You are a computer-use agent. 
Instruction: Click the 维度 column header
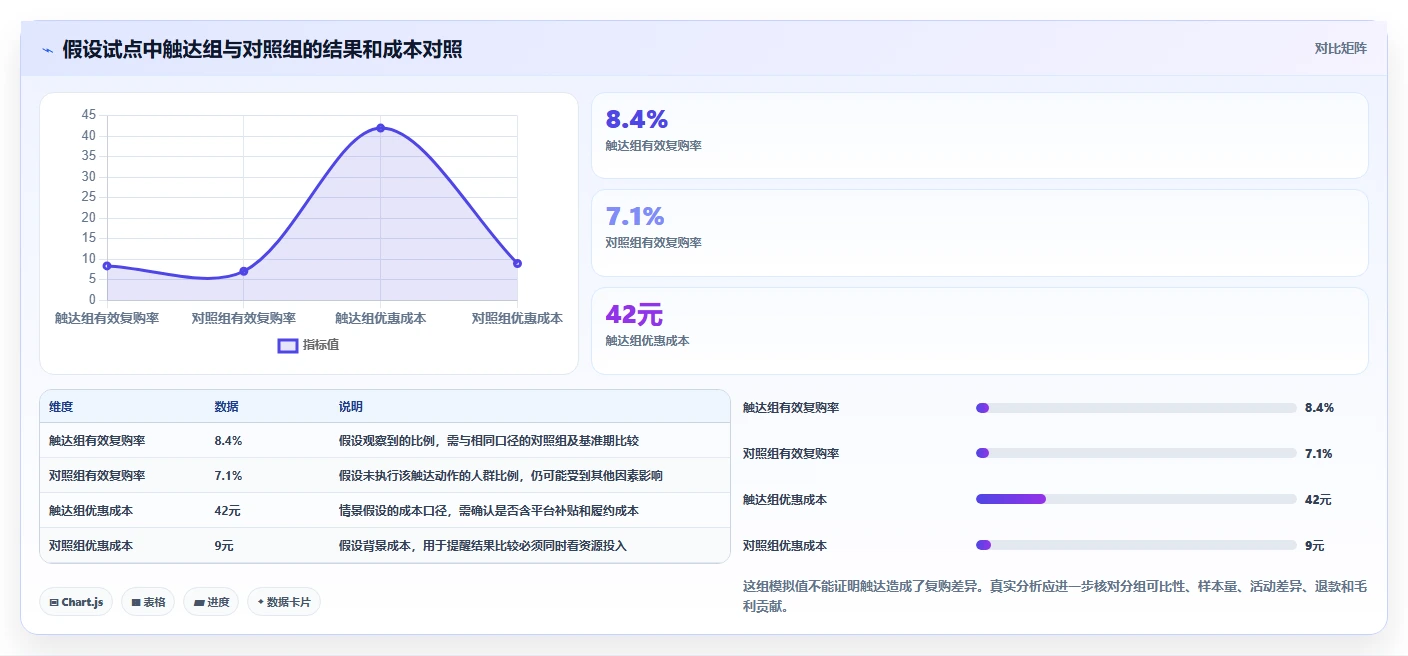(x=61, y=407)
